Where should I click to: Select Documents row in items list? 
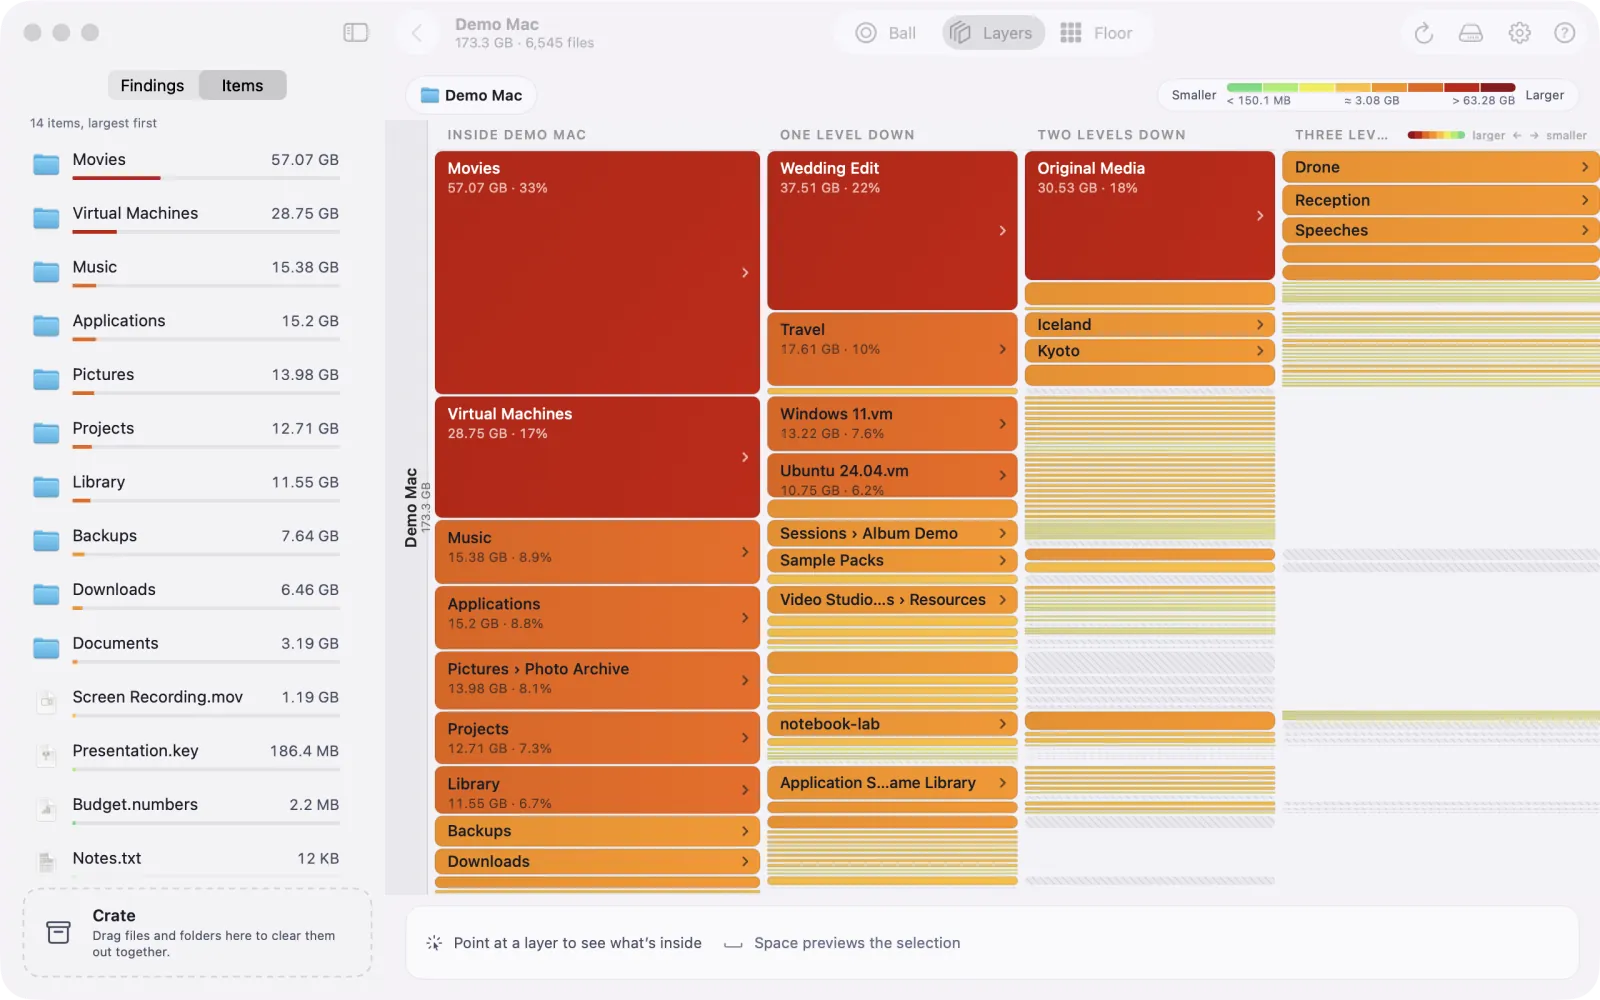click(x=185, y=648)
